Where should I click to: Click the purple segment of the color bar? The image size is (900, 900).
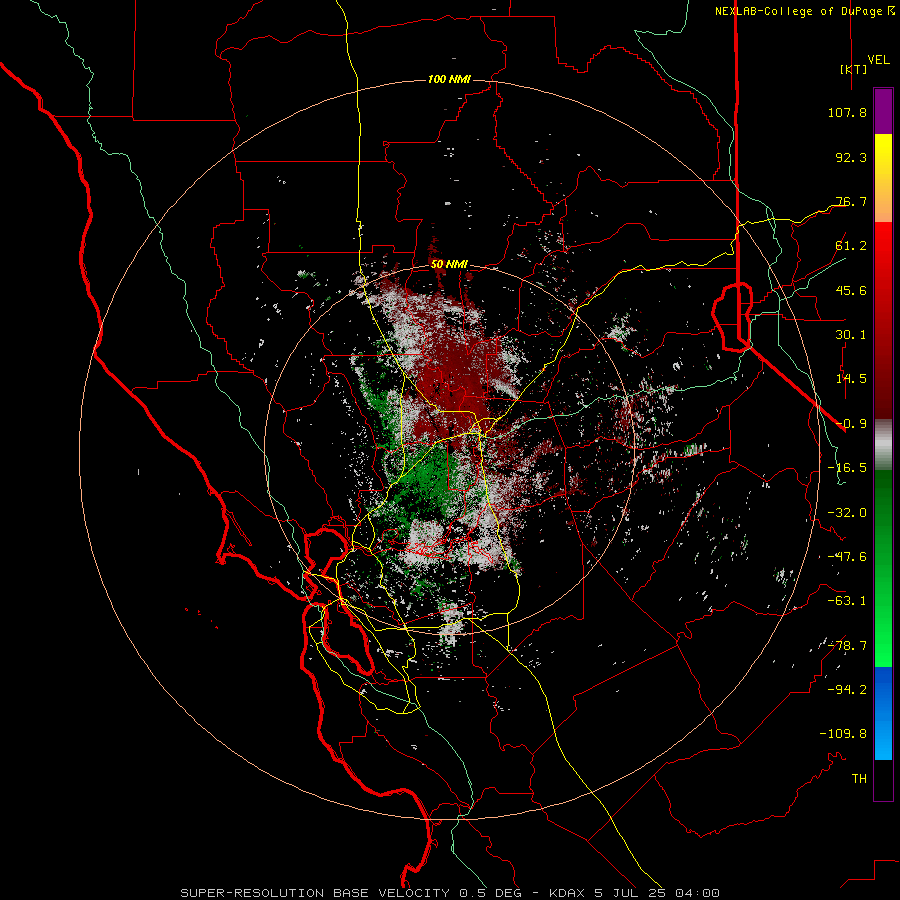pyautogui.click(x=883, y=112)
